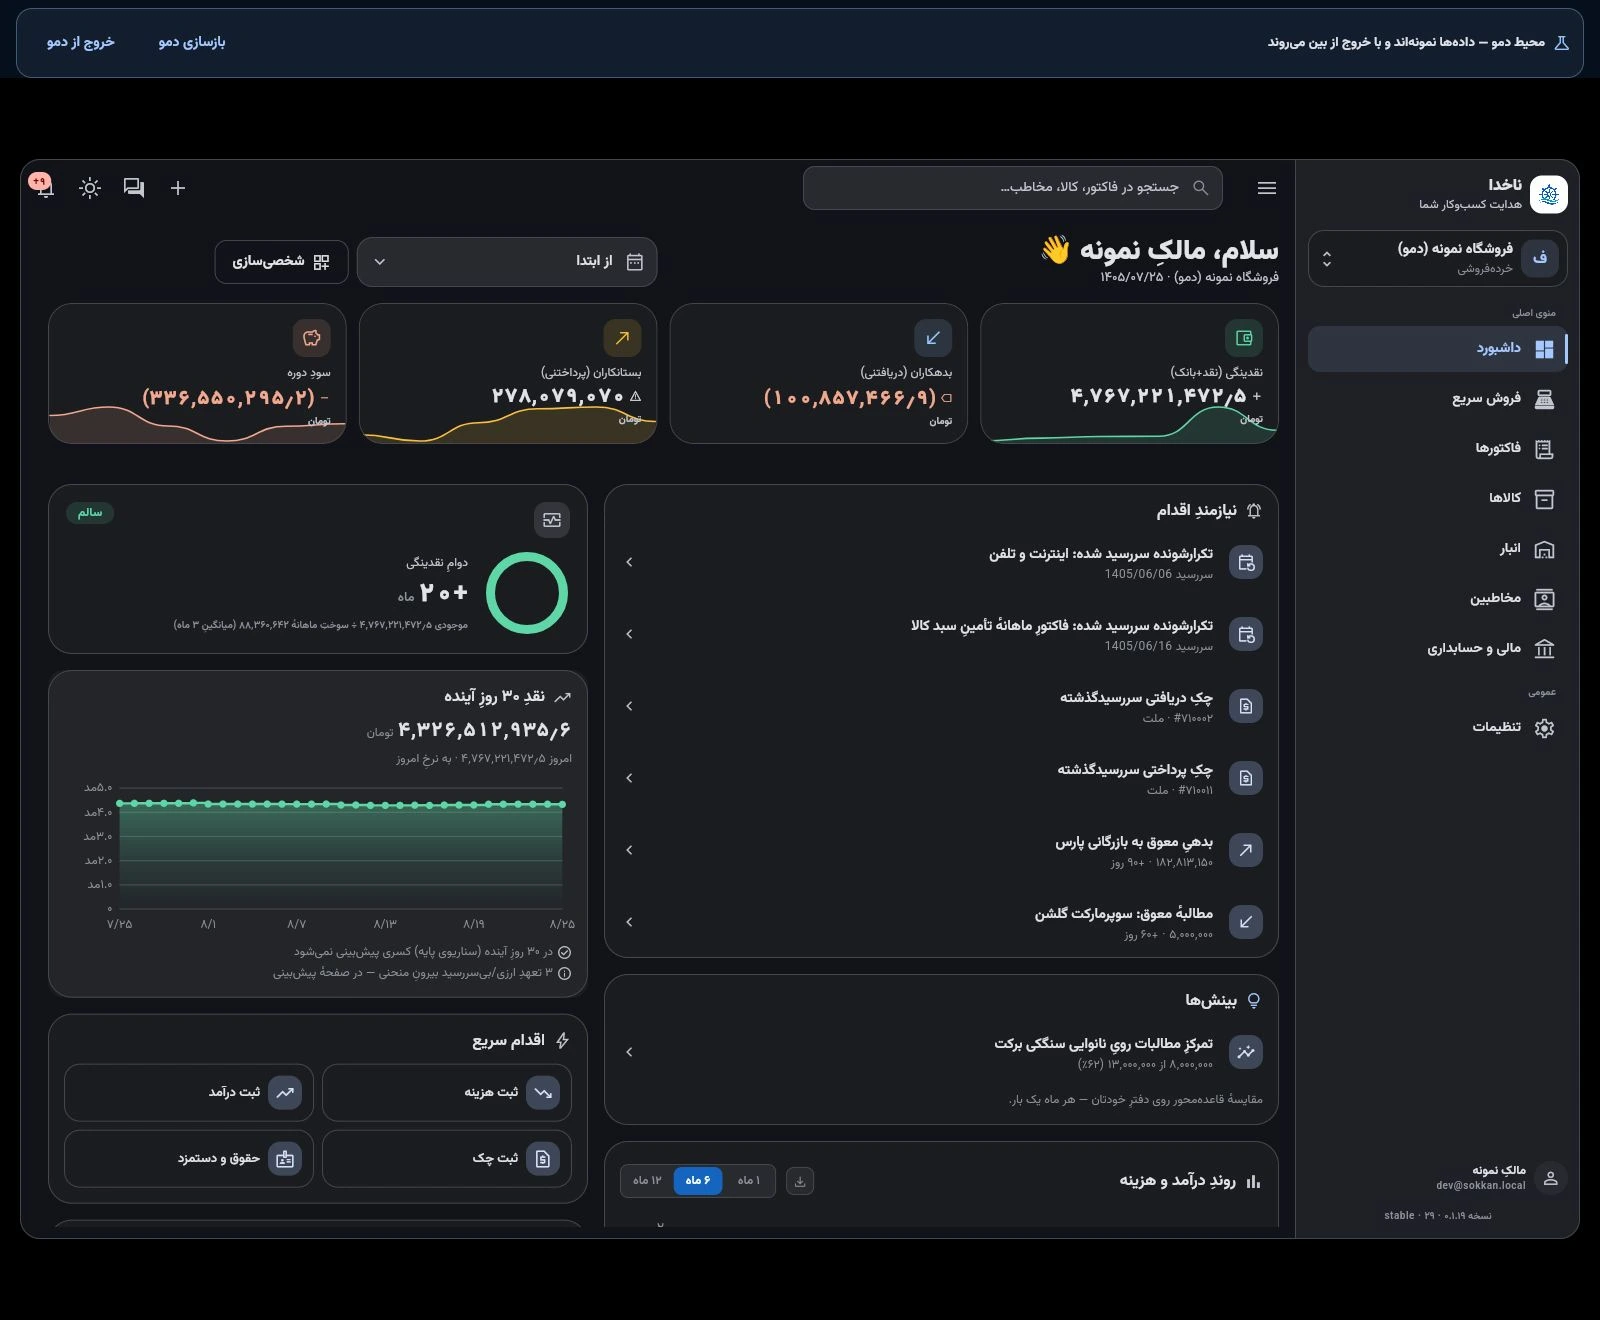The width and height of the screenshot is (1600, 1320).
Task: Click the invoice search input field
Action: 1013,188
